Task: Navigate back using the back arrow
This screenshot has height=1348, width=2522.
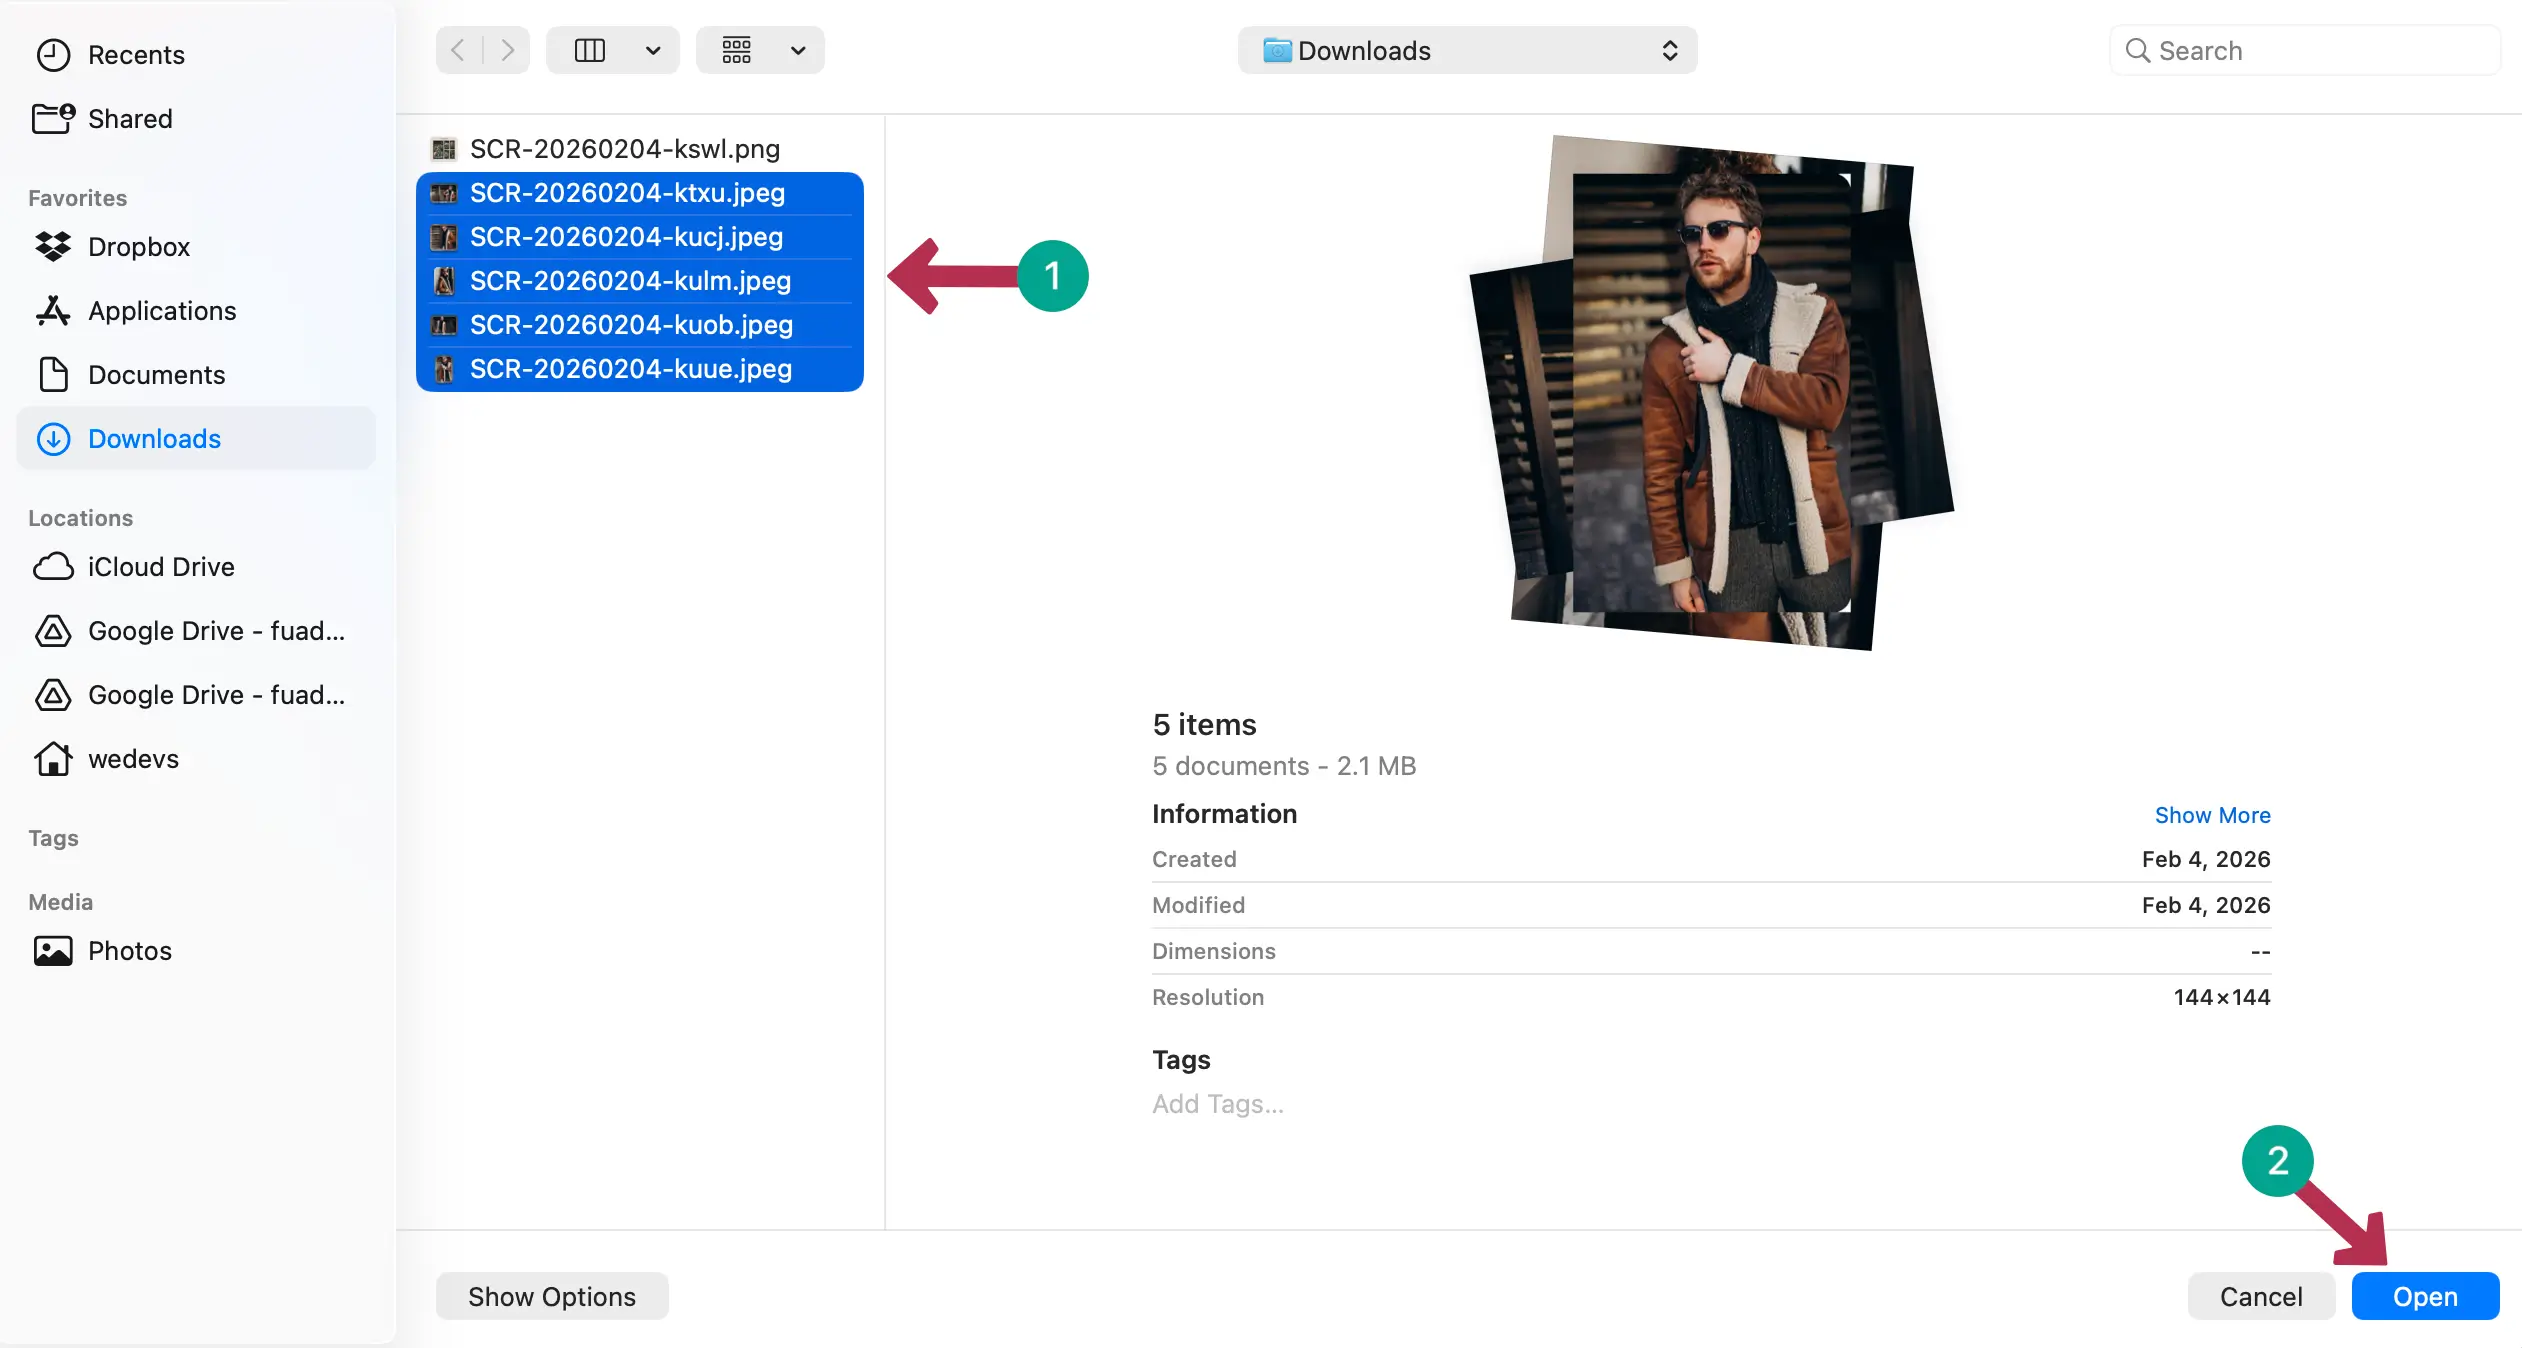Action: [x=457, y=49]
